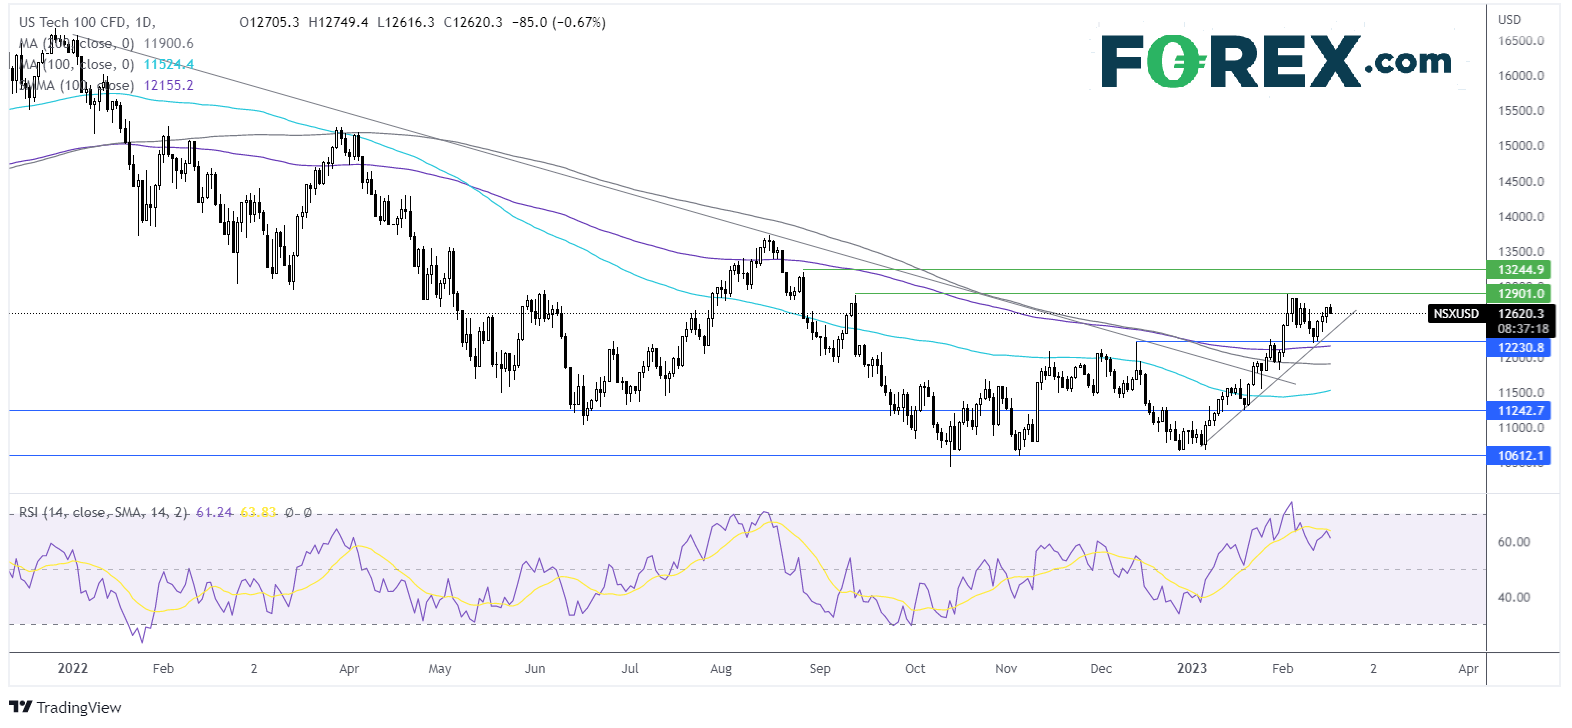This screenshot has height=728, width=1572.
Task: Click the low price L12616.3
Action: (x=406, y=22)
